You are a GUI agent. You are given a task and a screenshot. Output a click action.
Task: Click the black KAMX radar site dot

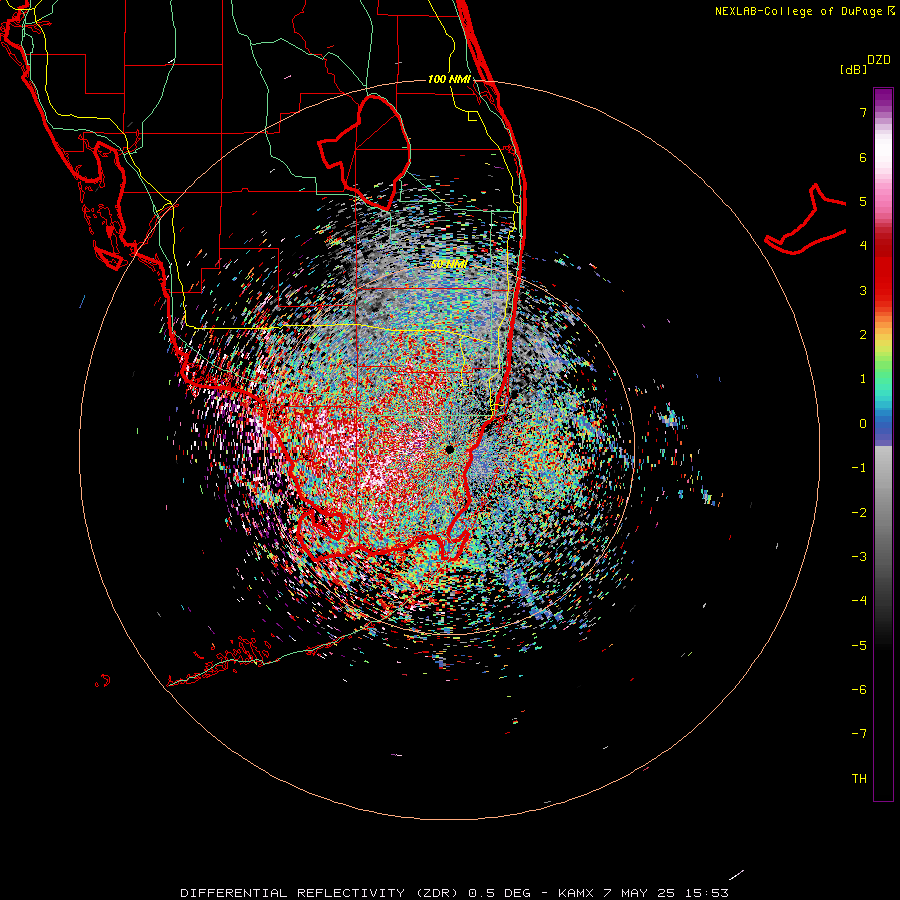pos(449,449)
